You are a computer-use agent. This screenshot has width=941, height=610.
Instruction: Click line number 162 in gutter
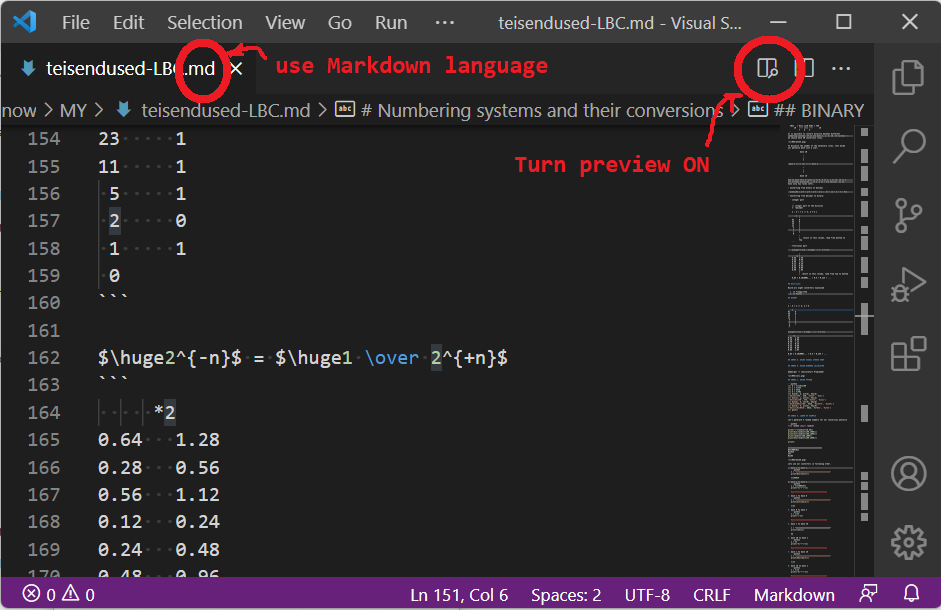pos(44,358)
